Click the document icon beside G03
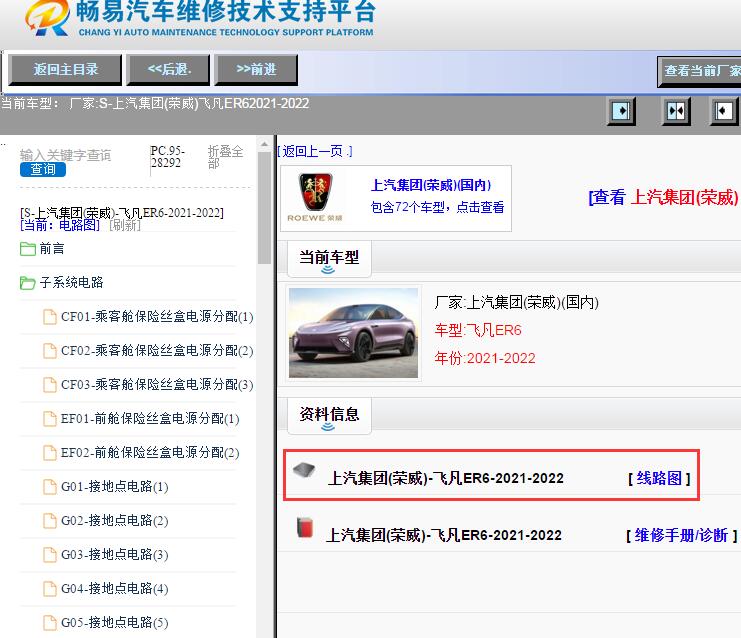This screenshot has width=741, height=638. click(50, 555)
